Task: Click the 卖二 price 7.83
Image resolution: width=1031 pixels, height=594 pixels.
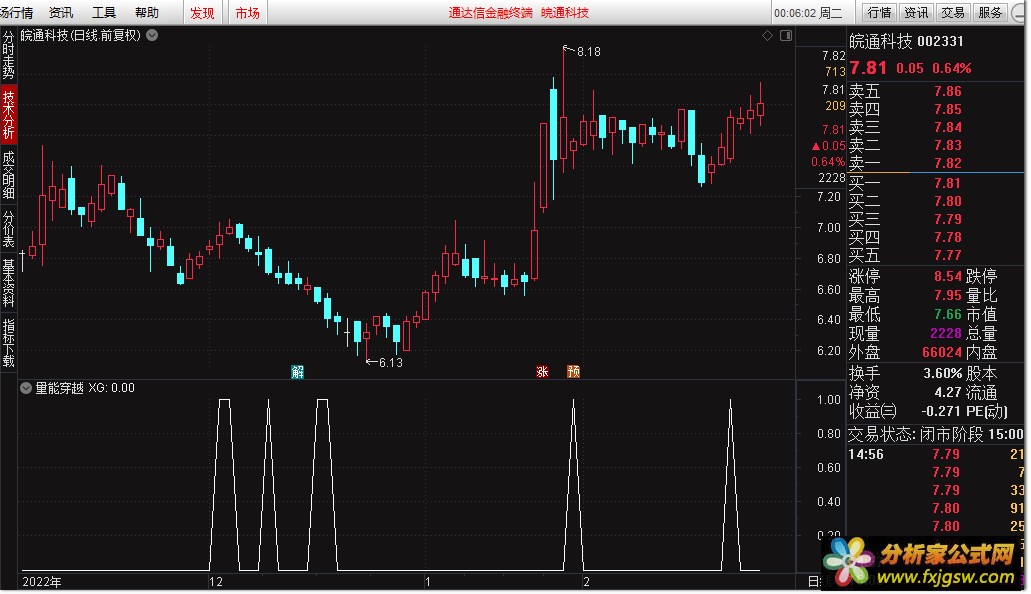Action: click(x=947, y=145)
